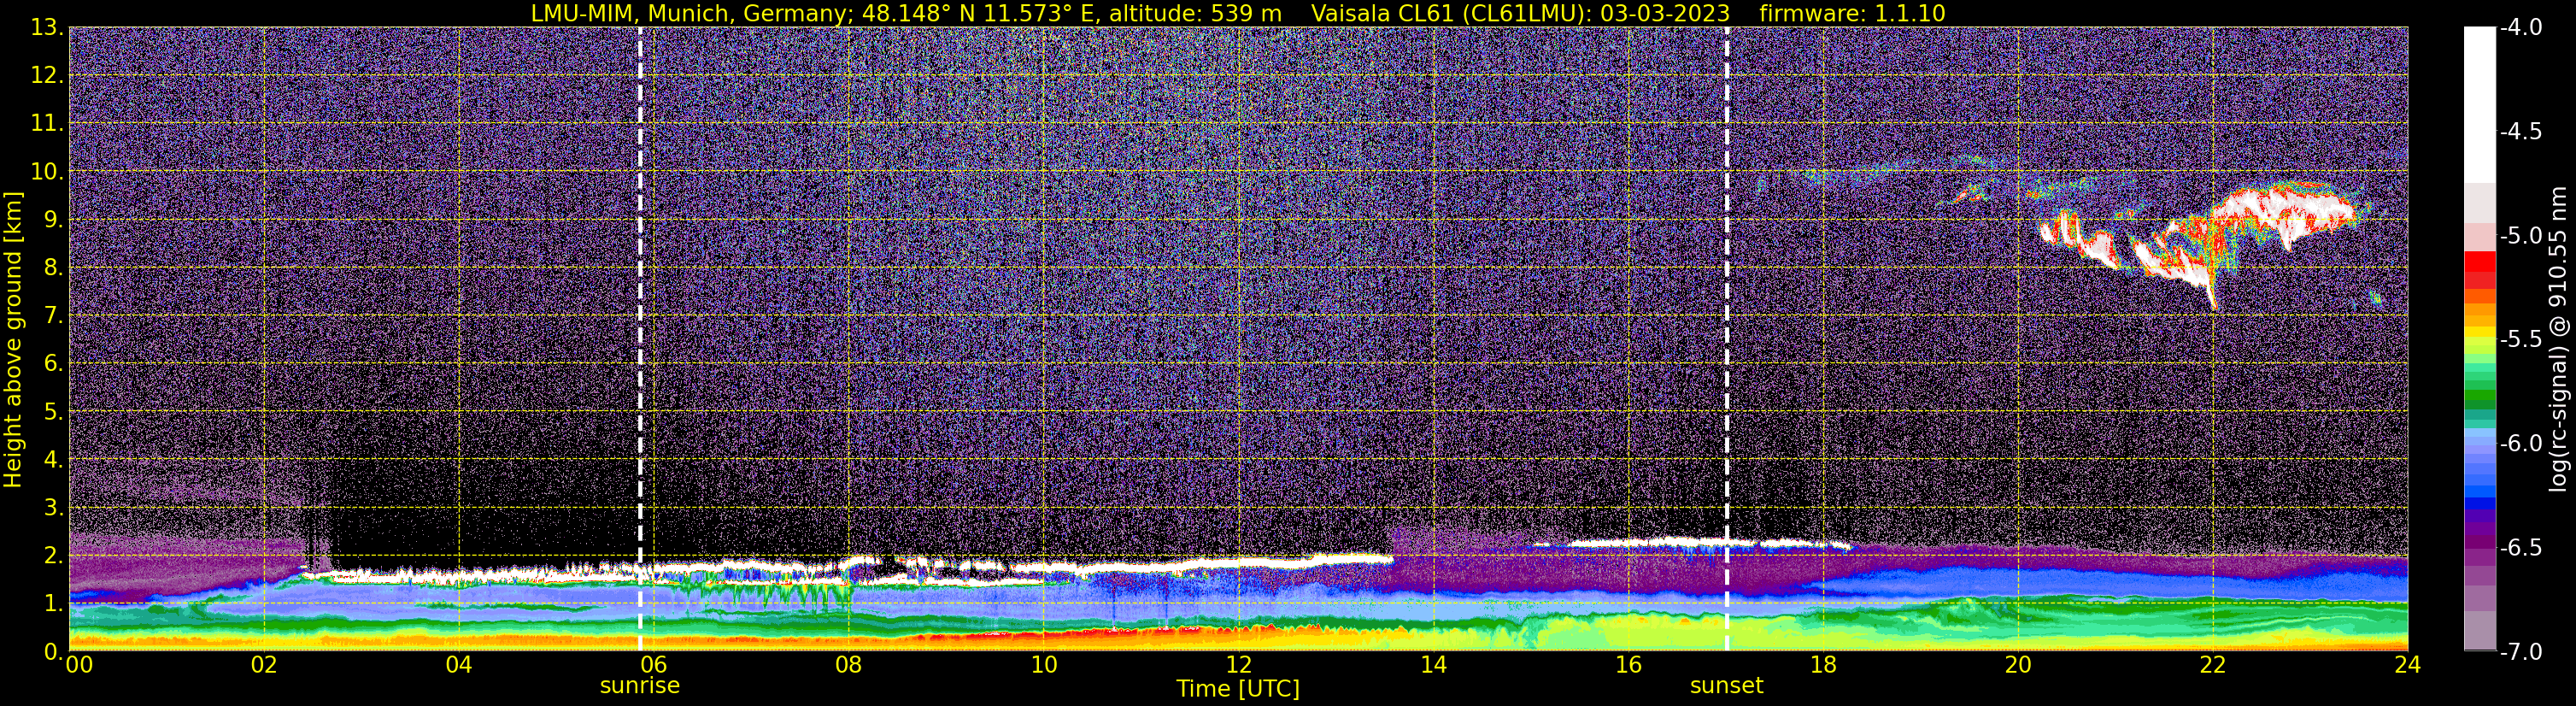
Task: Click the '-6.0' colorbar tick label
Action: coord(2521,444)
